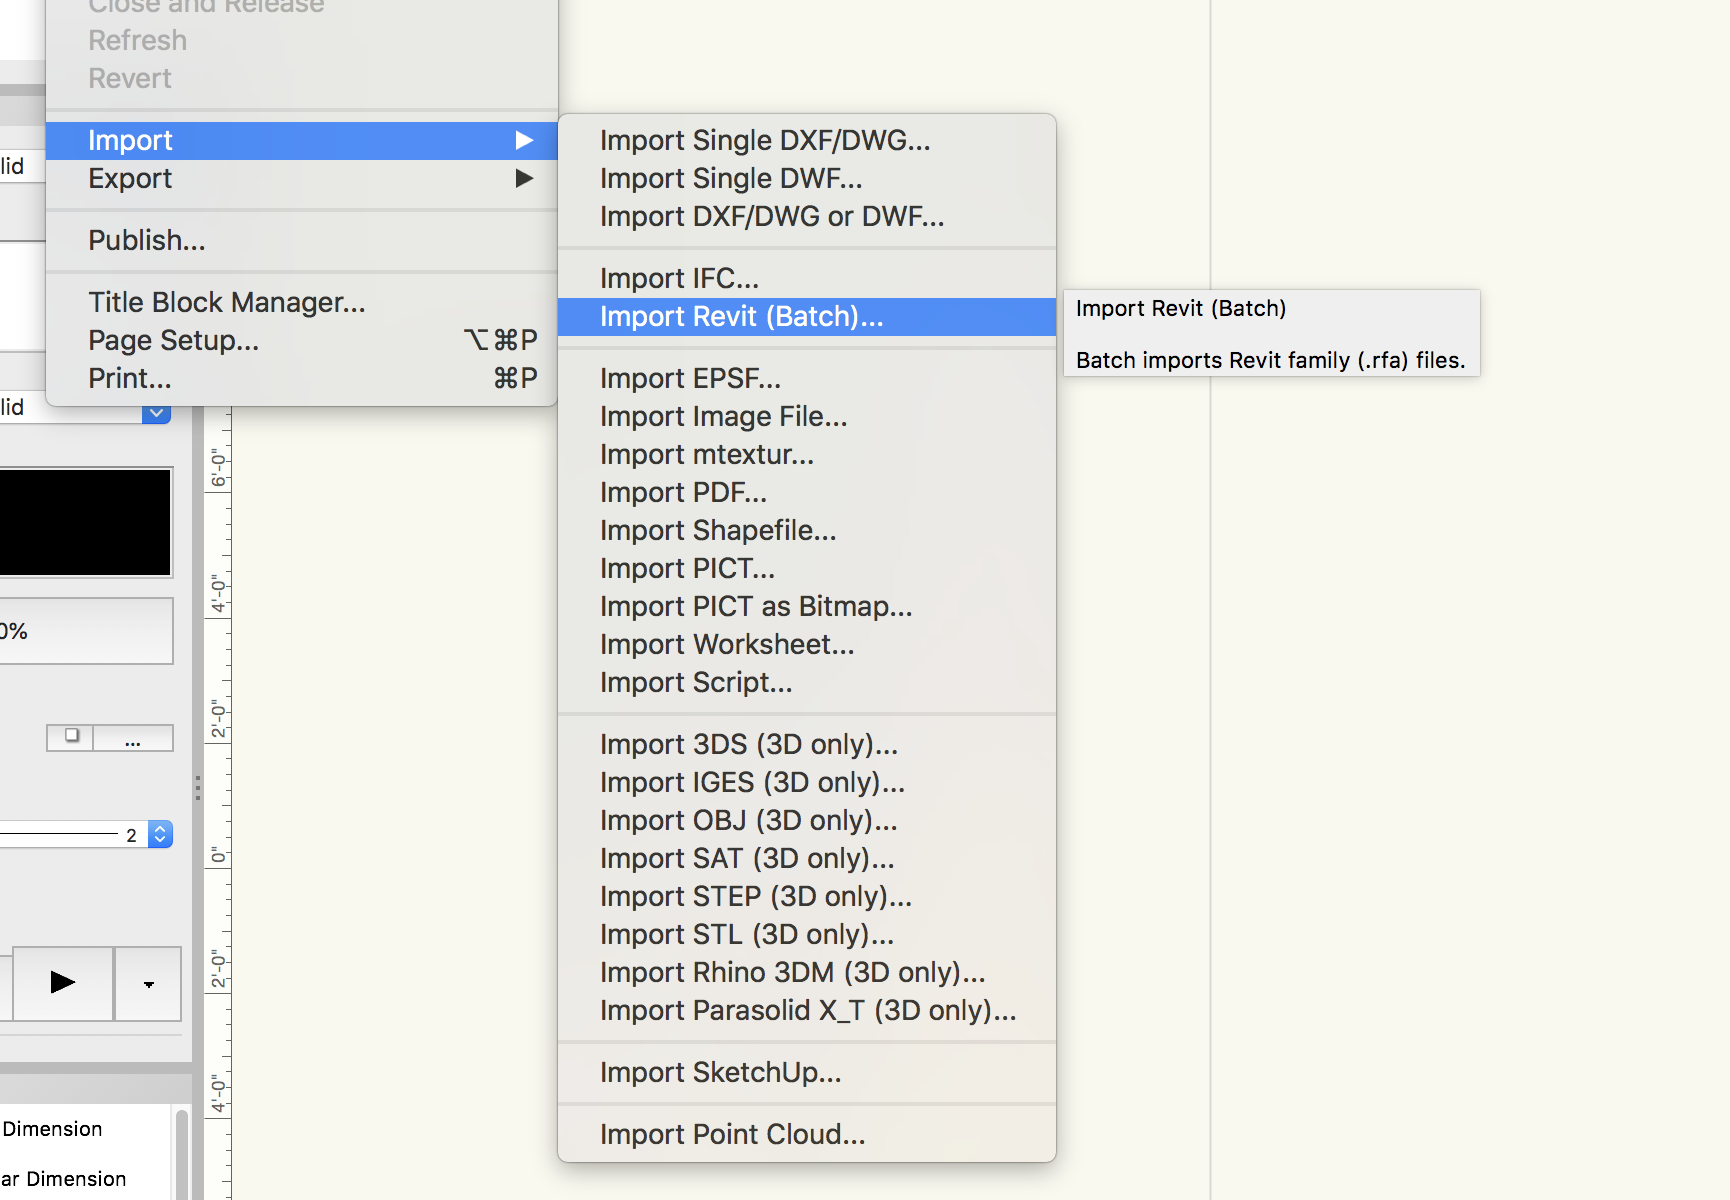
Task: Open Title Block Manager
Action: [227, 303]
